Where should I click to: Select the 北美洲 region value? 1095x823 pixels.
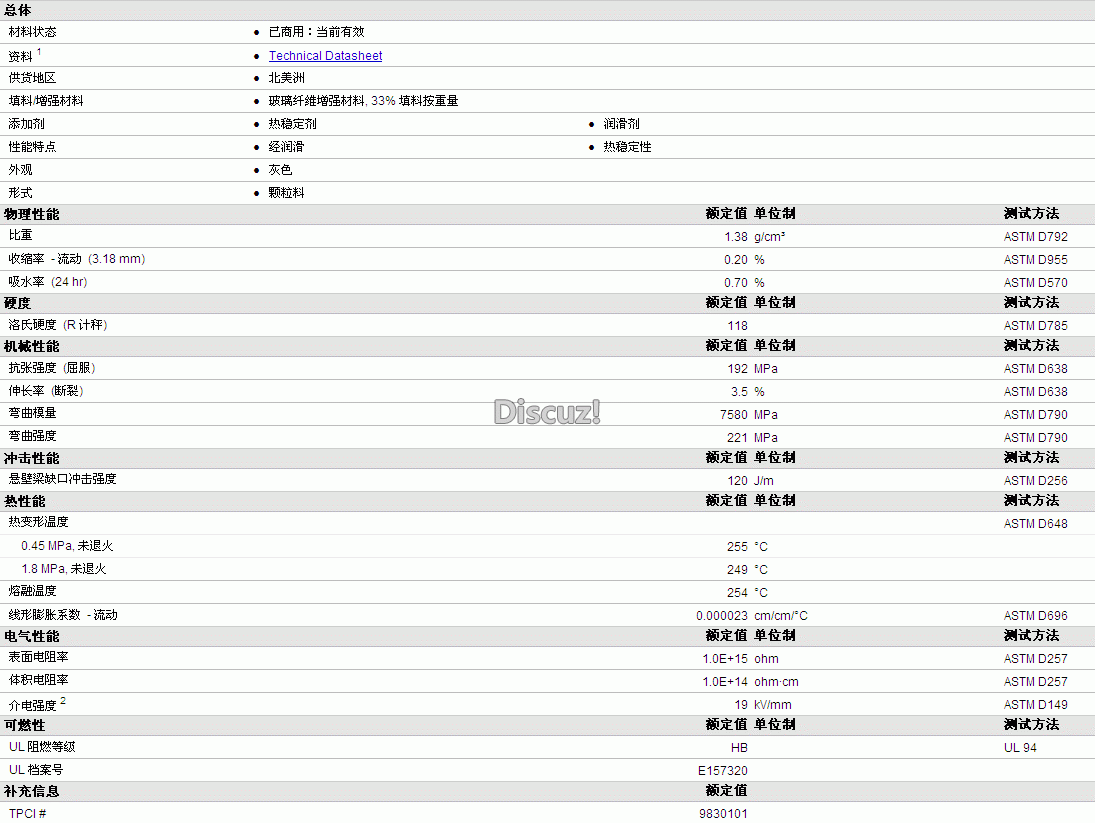click(x=286, y=78)
